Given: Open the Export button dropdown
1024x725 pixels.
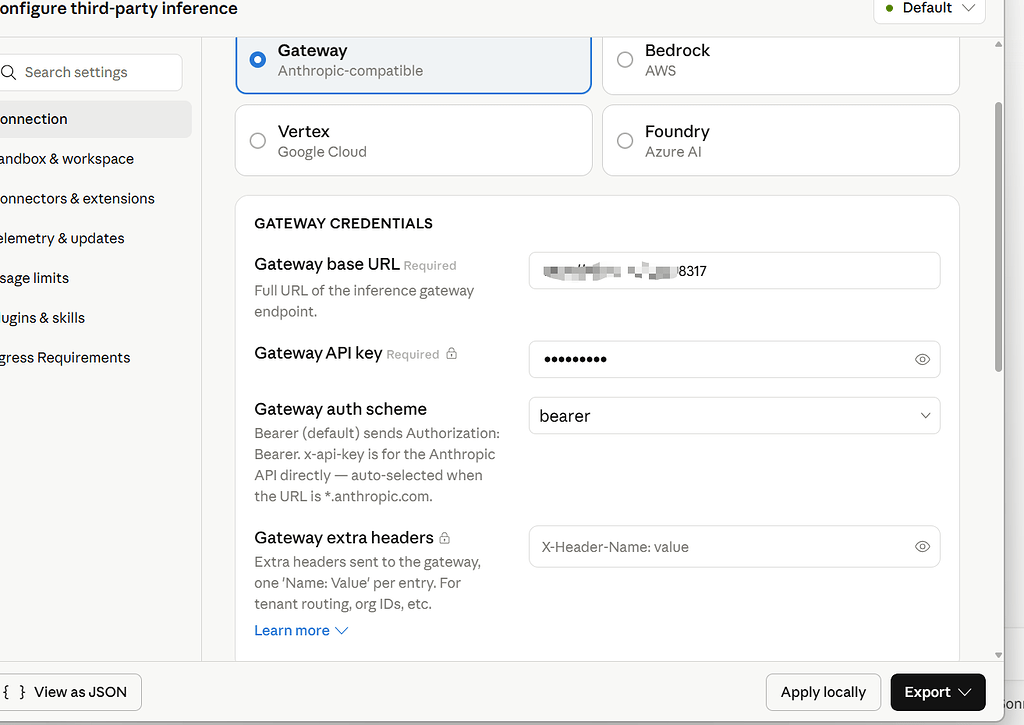Looking at the screenshot, I should click(x=938, y=692).
